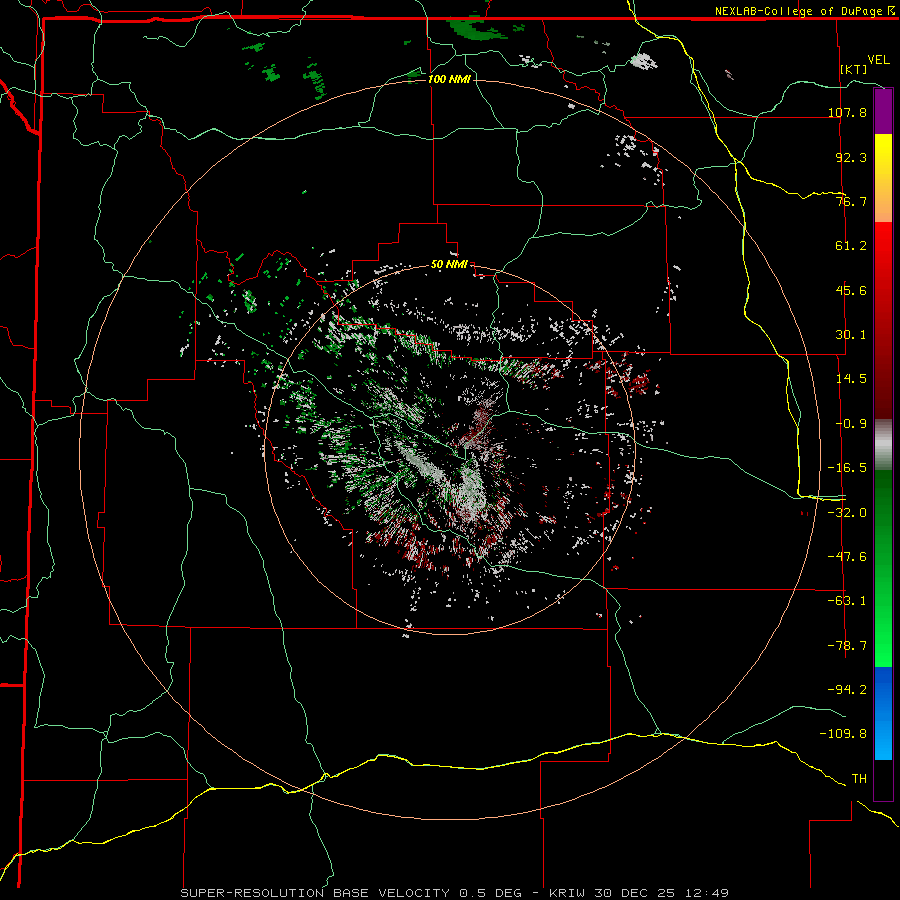The image size is (900, 900).
Task: Click the 107.8 velocity scale value
Action: click(847, 112)
